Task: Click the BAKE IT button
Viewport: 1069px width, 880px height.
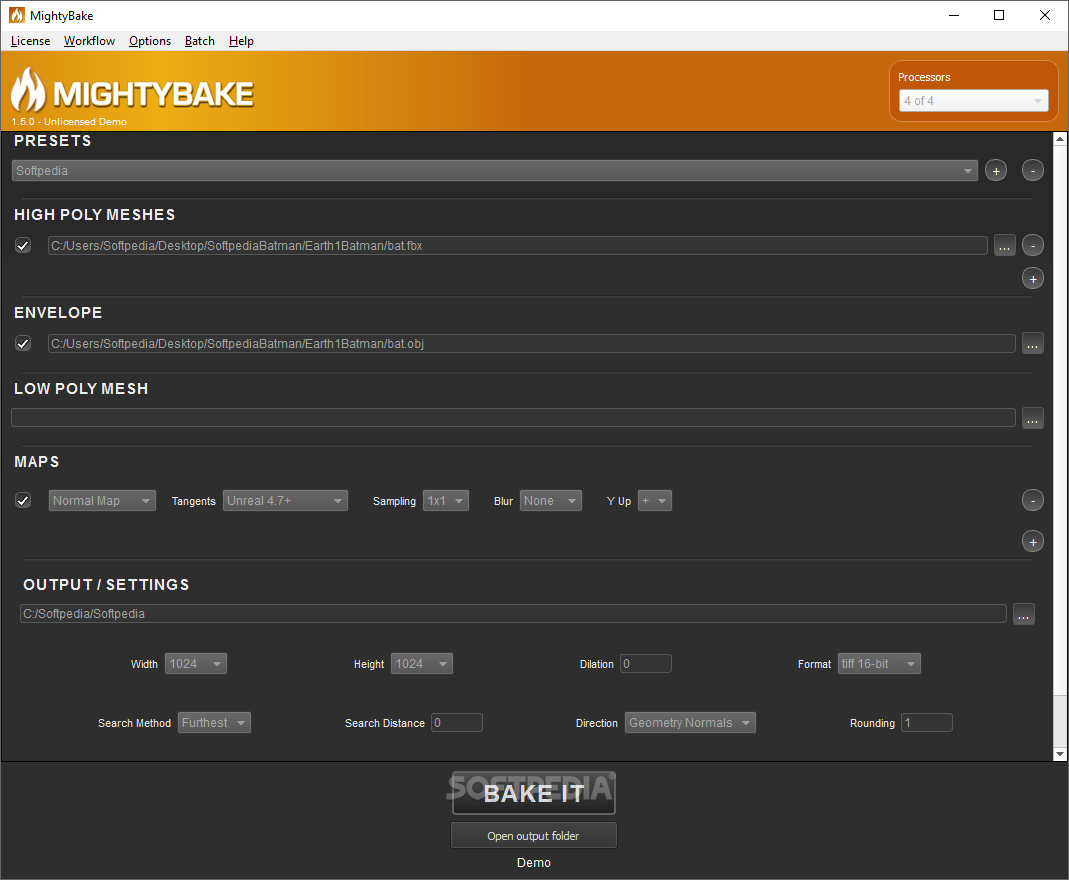Action: 534,793
